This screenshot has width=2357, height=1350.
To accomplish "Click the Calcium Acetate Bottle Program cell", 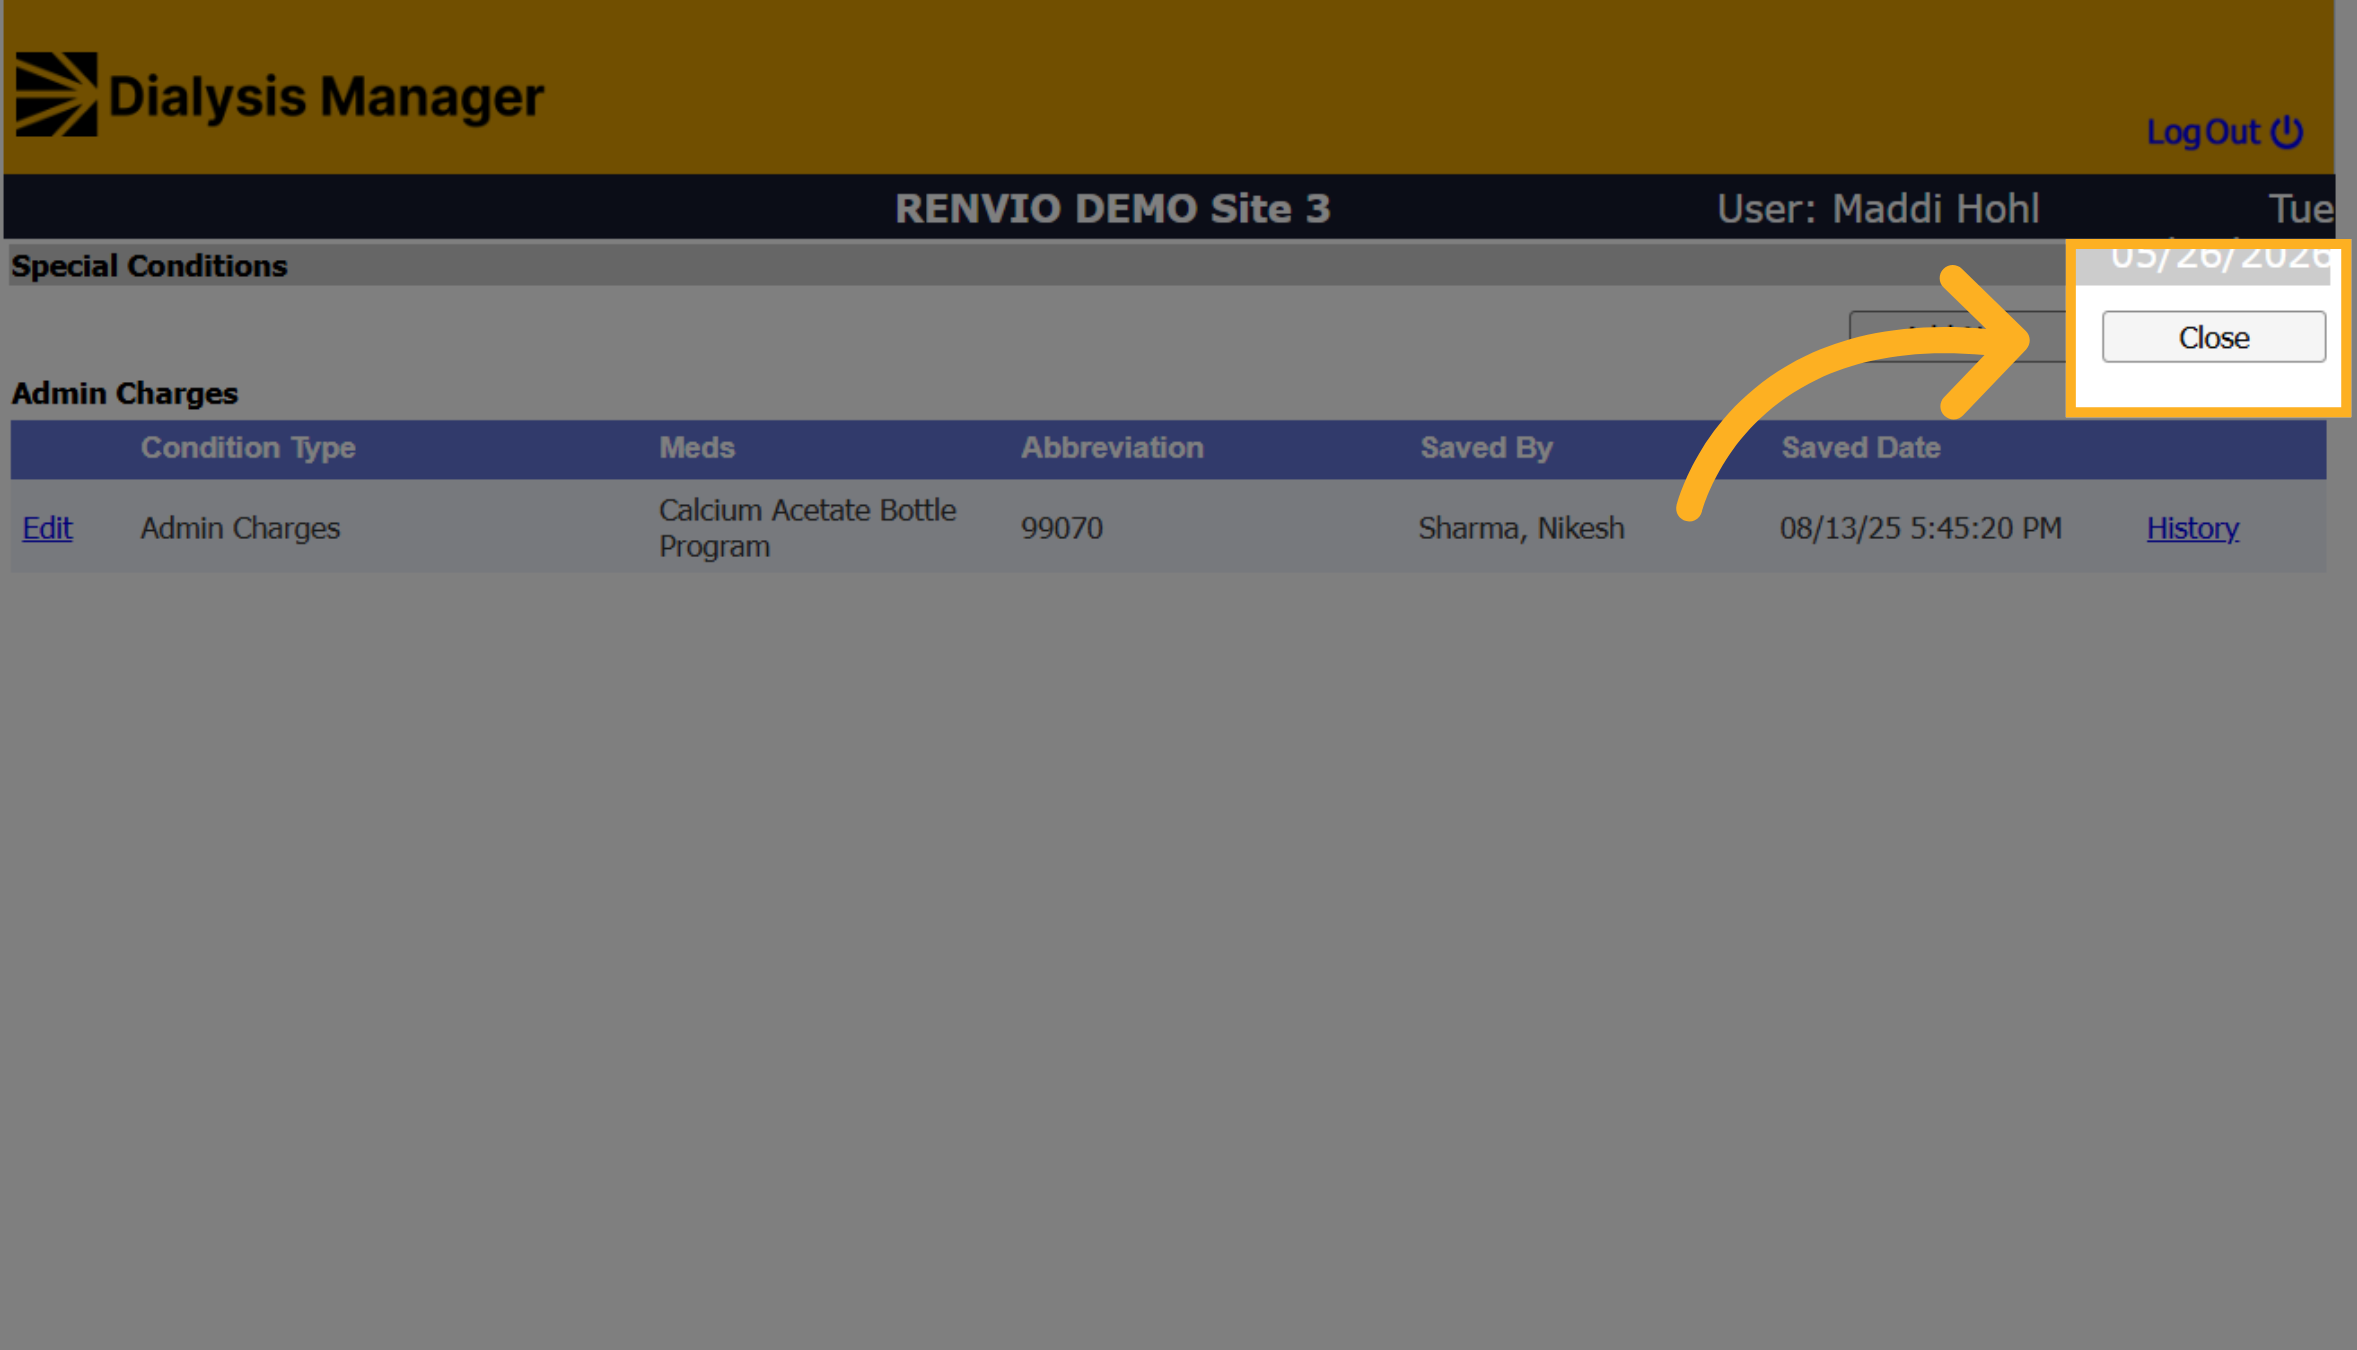I will [x=807, y=527].
